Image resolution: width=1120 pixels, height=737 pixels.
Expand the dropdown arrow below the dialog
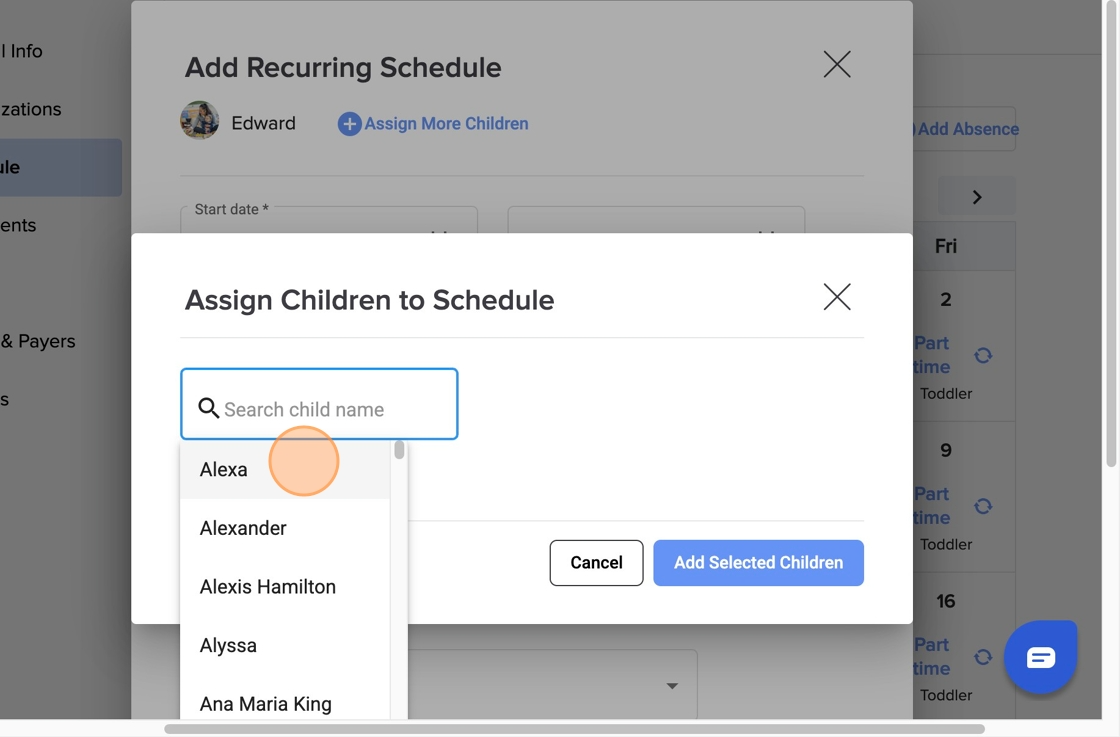(x=671, y=686)
